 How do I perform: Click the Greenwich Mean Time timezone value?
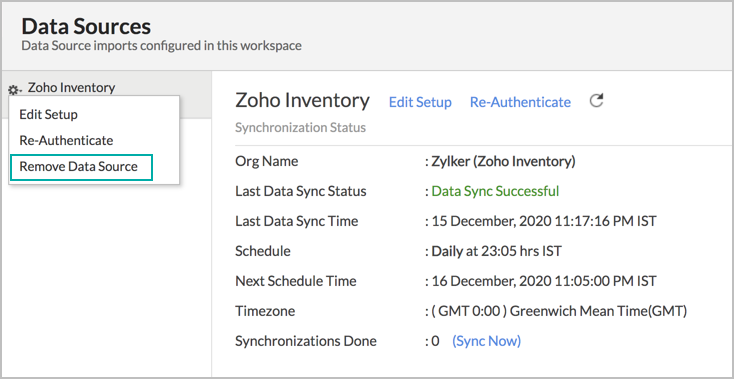559,311
